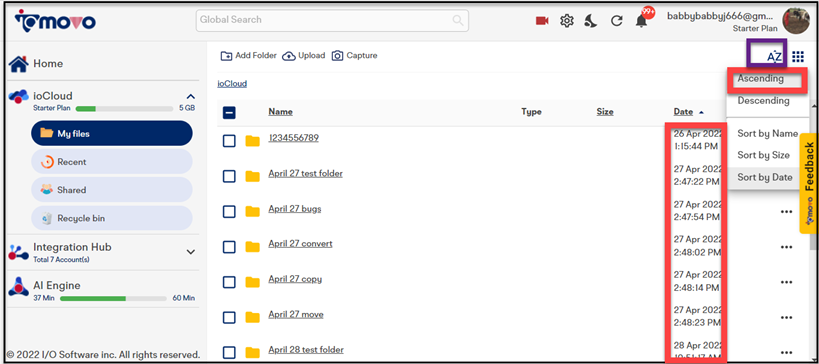Check the April 28 test folder checkbox
The image size is (819, 364).
[x=229, y=353]
